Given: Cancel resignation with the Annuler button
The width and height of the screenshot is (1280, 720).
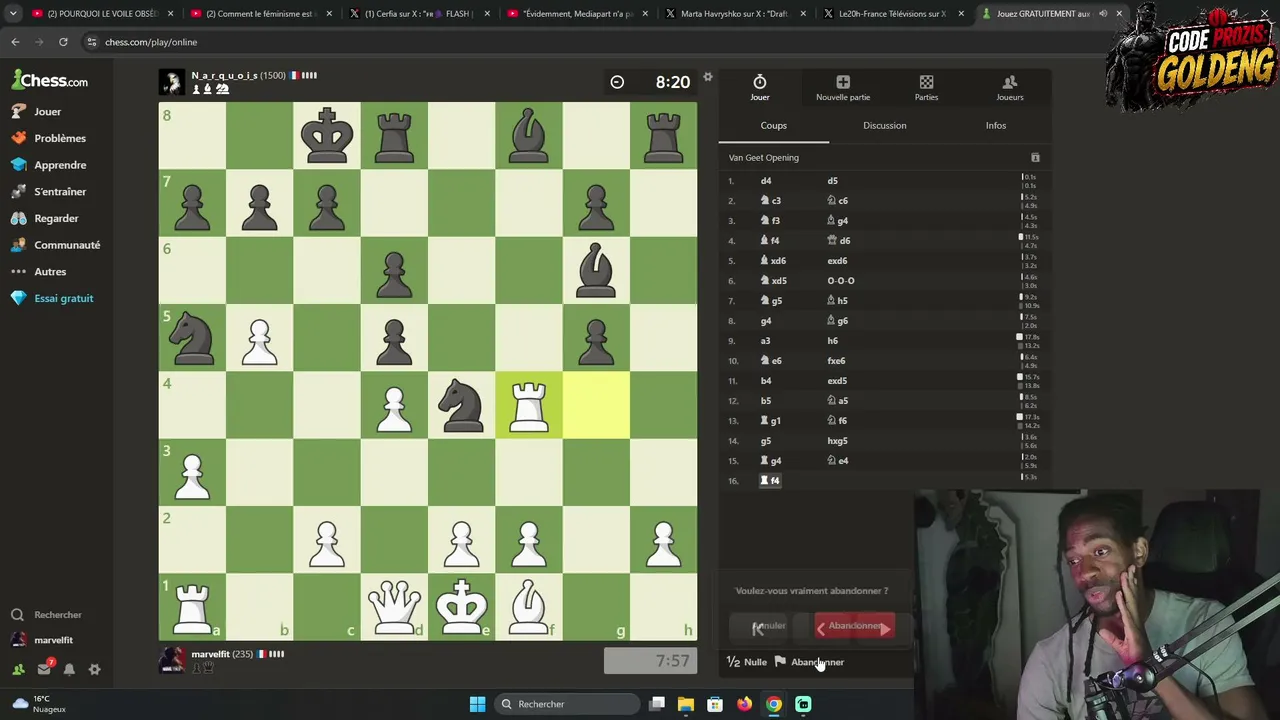Looking at the screenshot, I should [770, 627].
